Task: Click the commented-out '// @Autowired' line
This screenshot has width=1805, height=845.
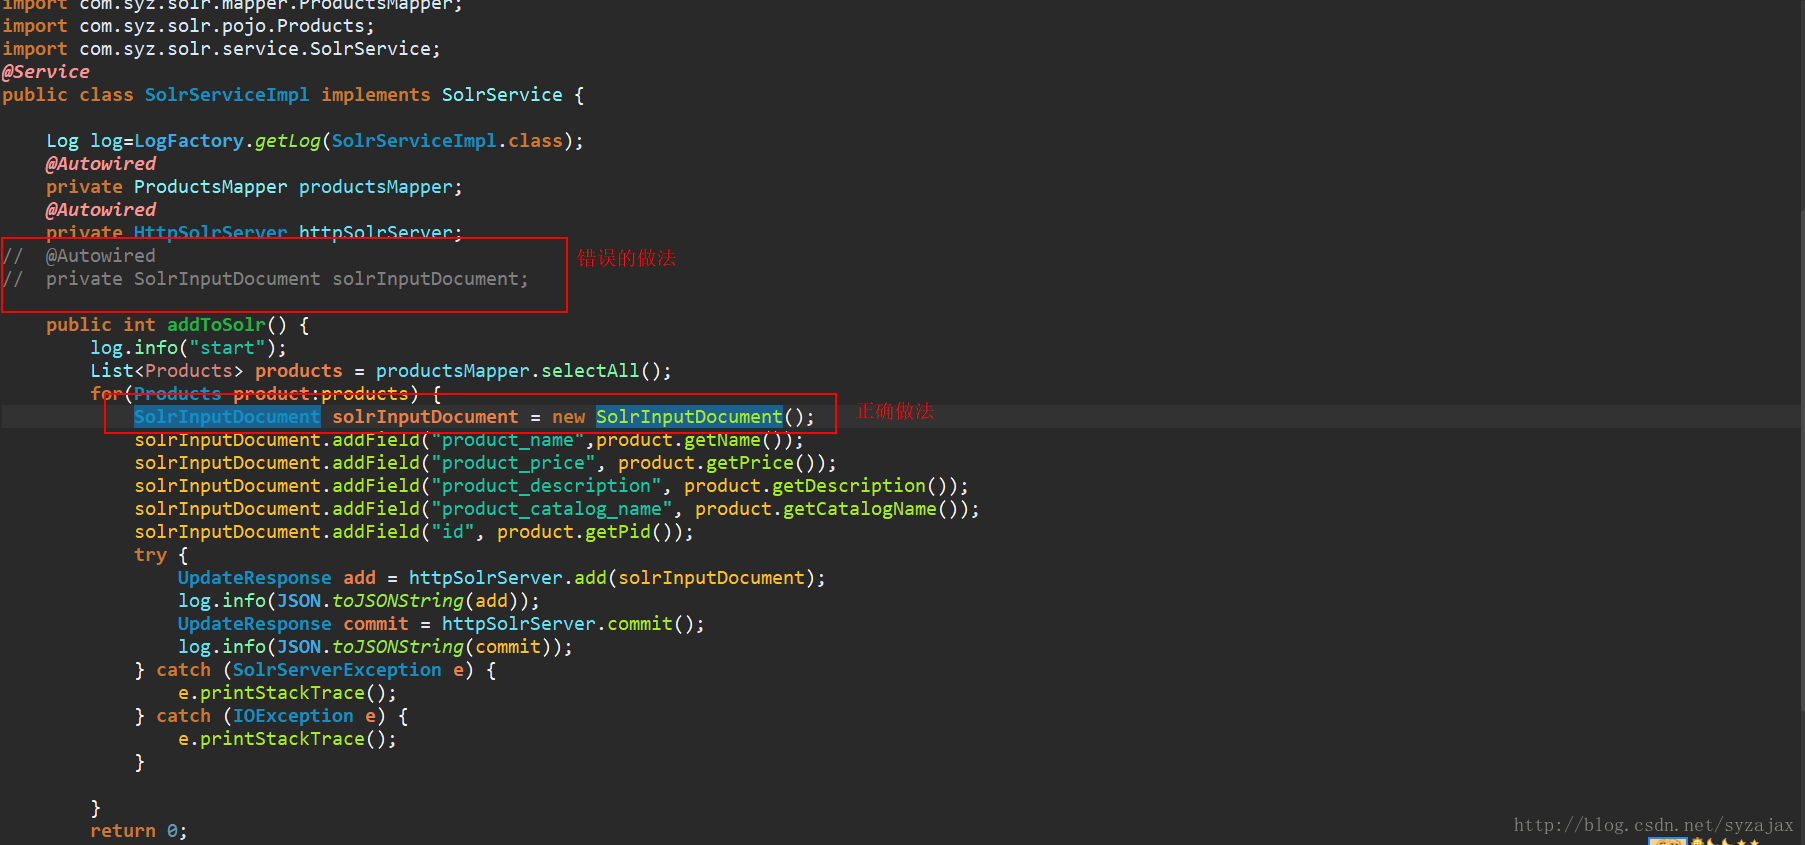Action: [x=79, y=256]
